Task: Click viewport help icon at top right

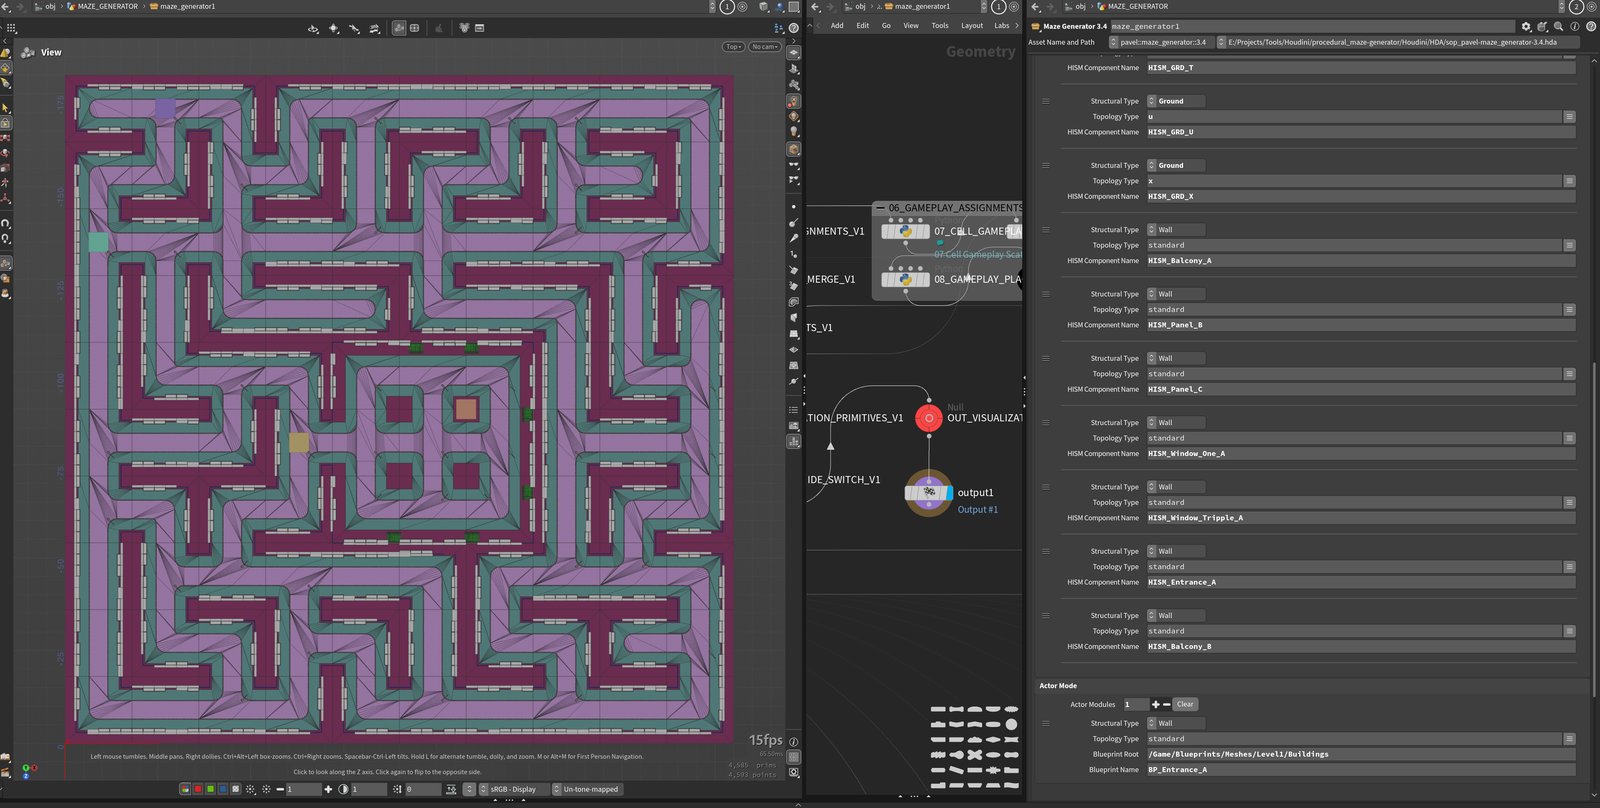Action: point(793,28)
